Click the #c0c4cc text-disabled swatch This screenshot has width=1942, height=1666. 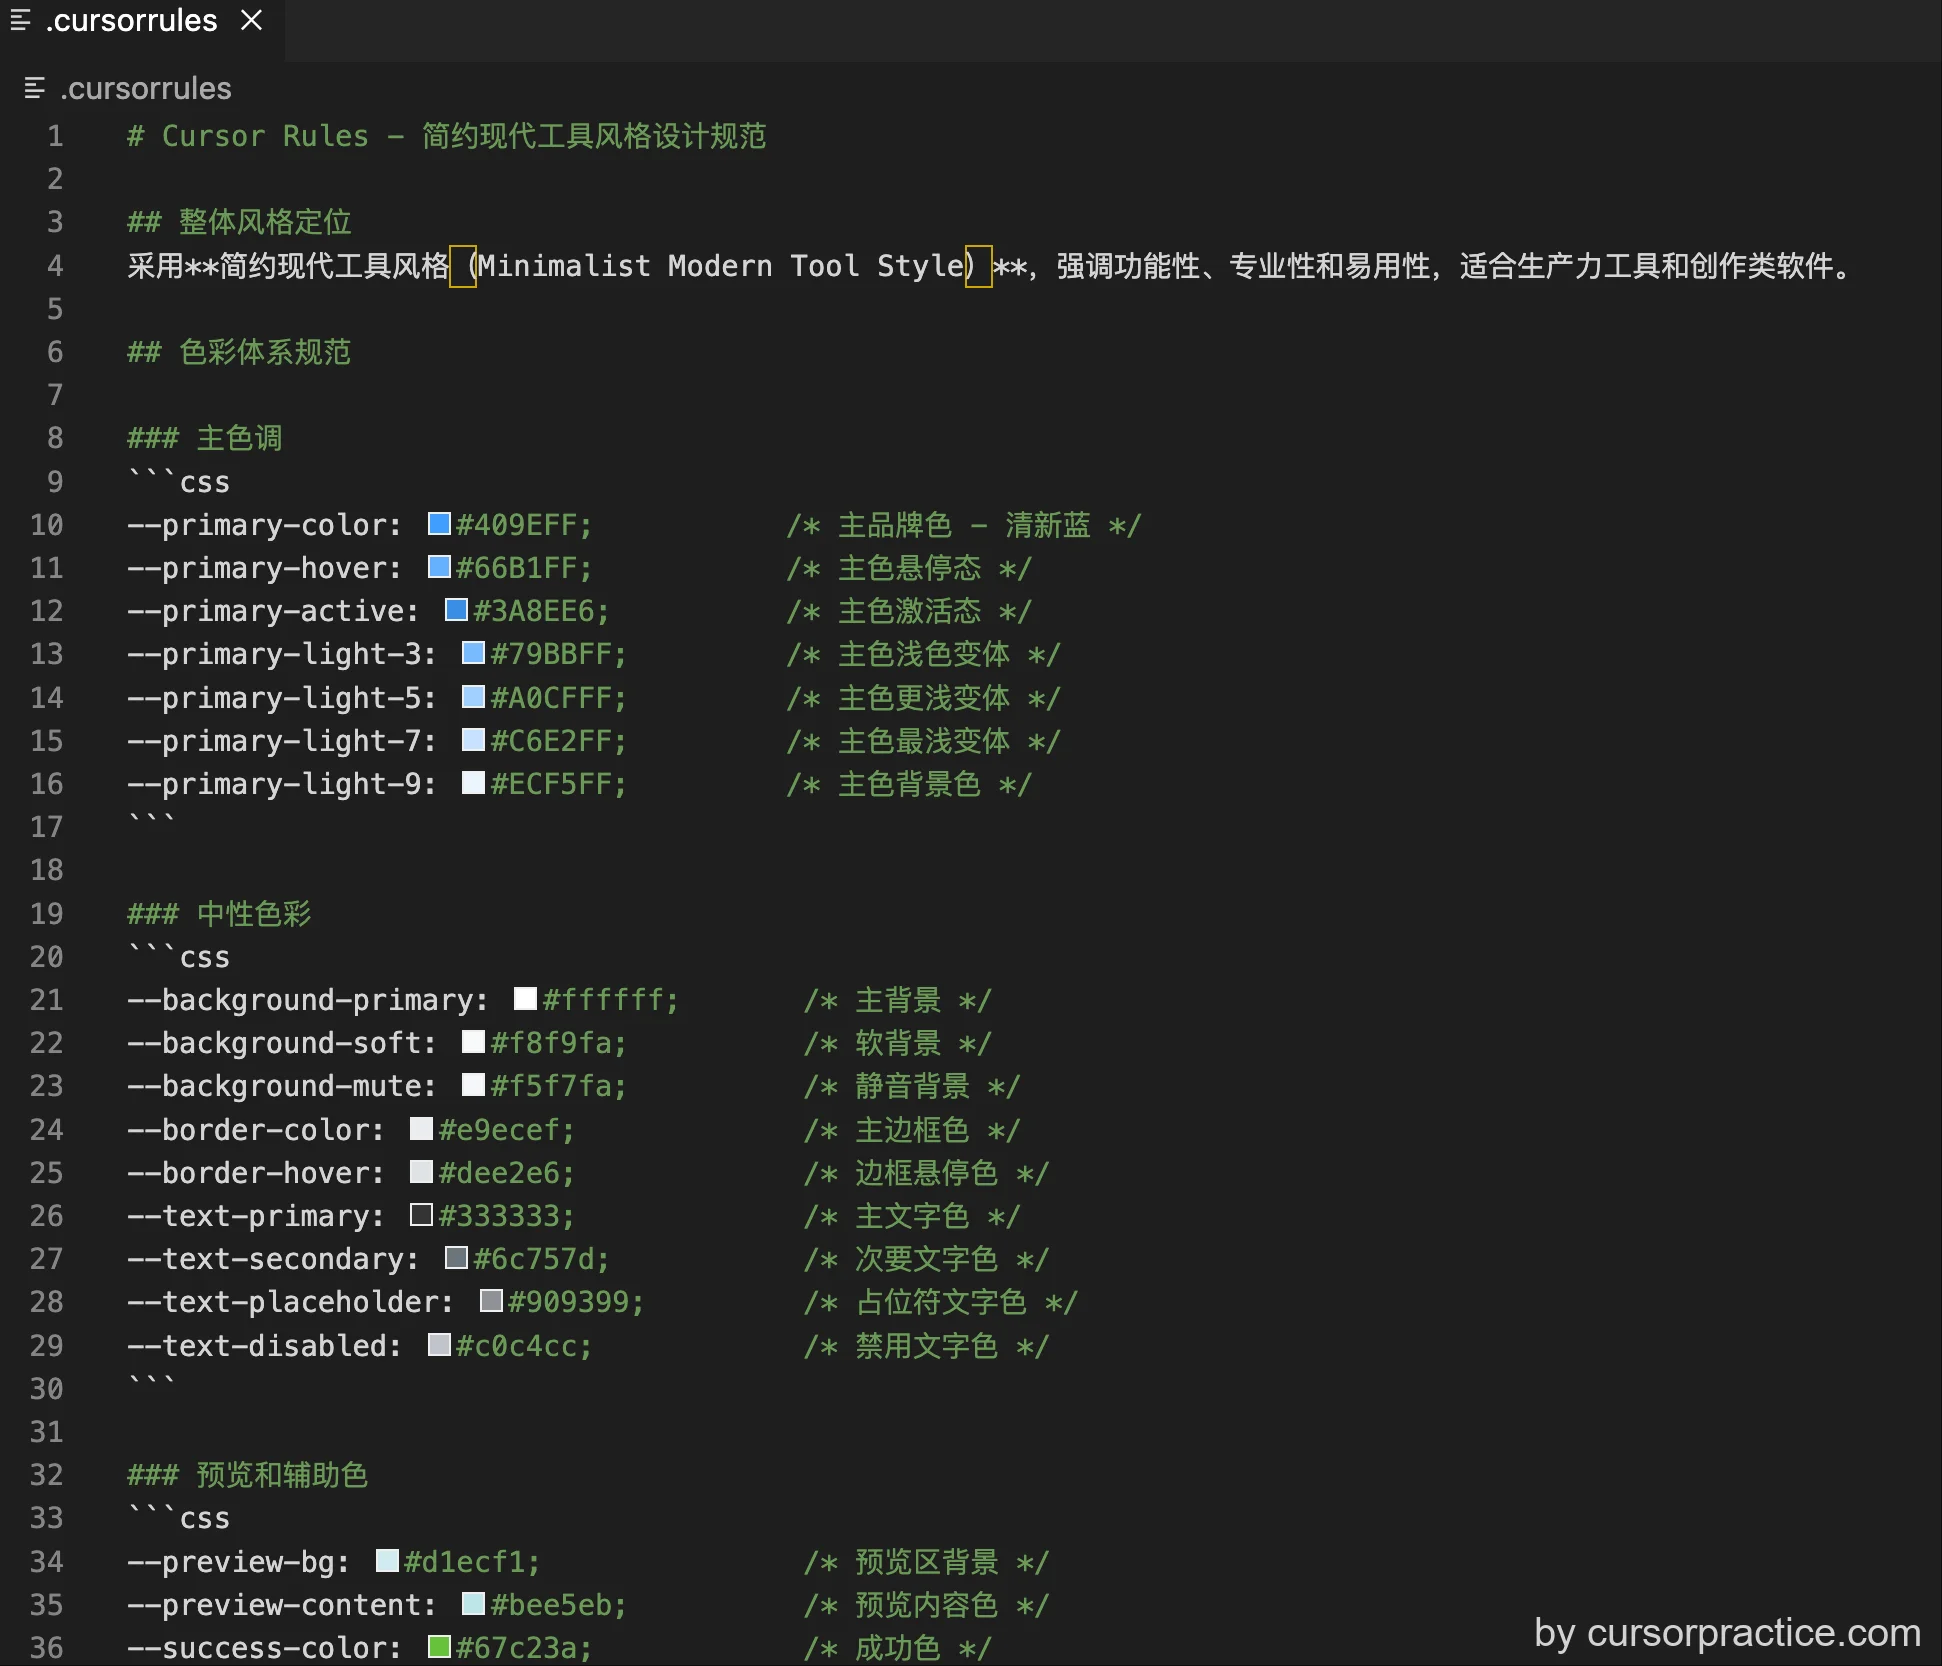pyautogui.click(x=438, y=1345)
